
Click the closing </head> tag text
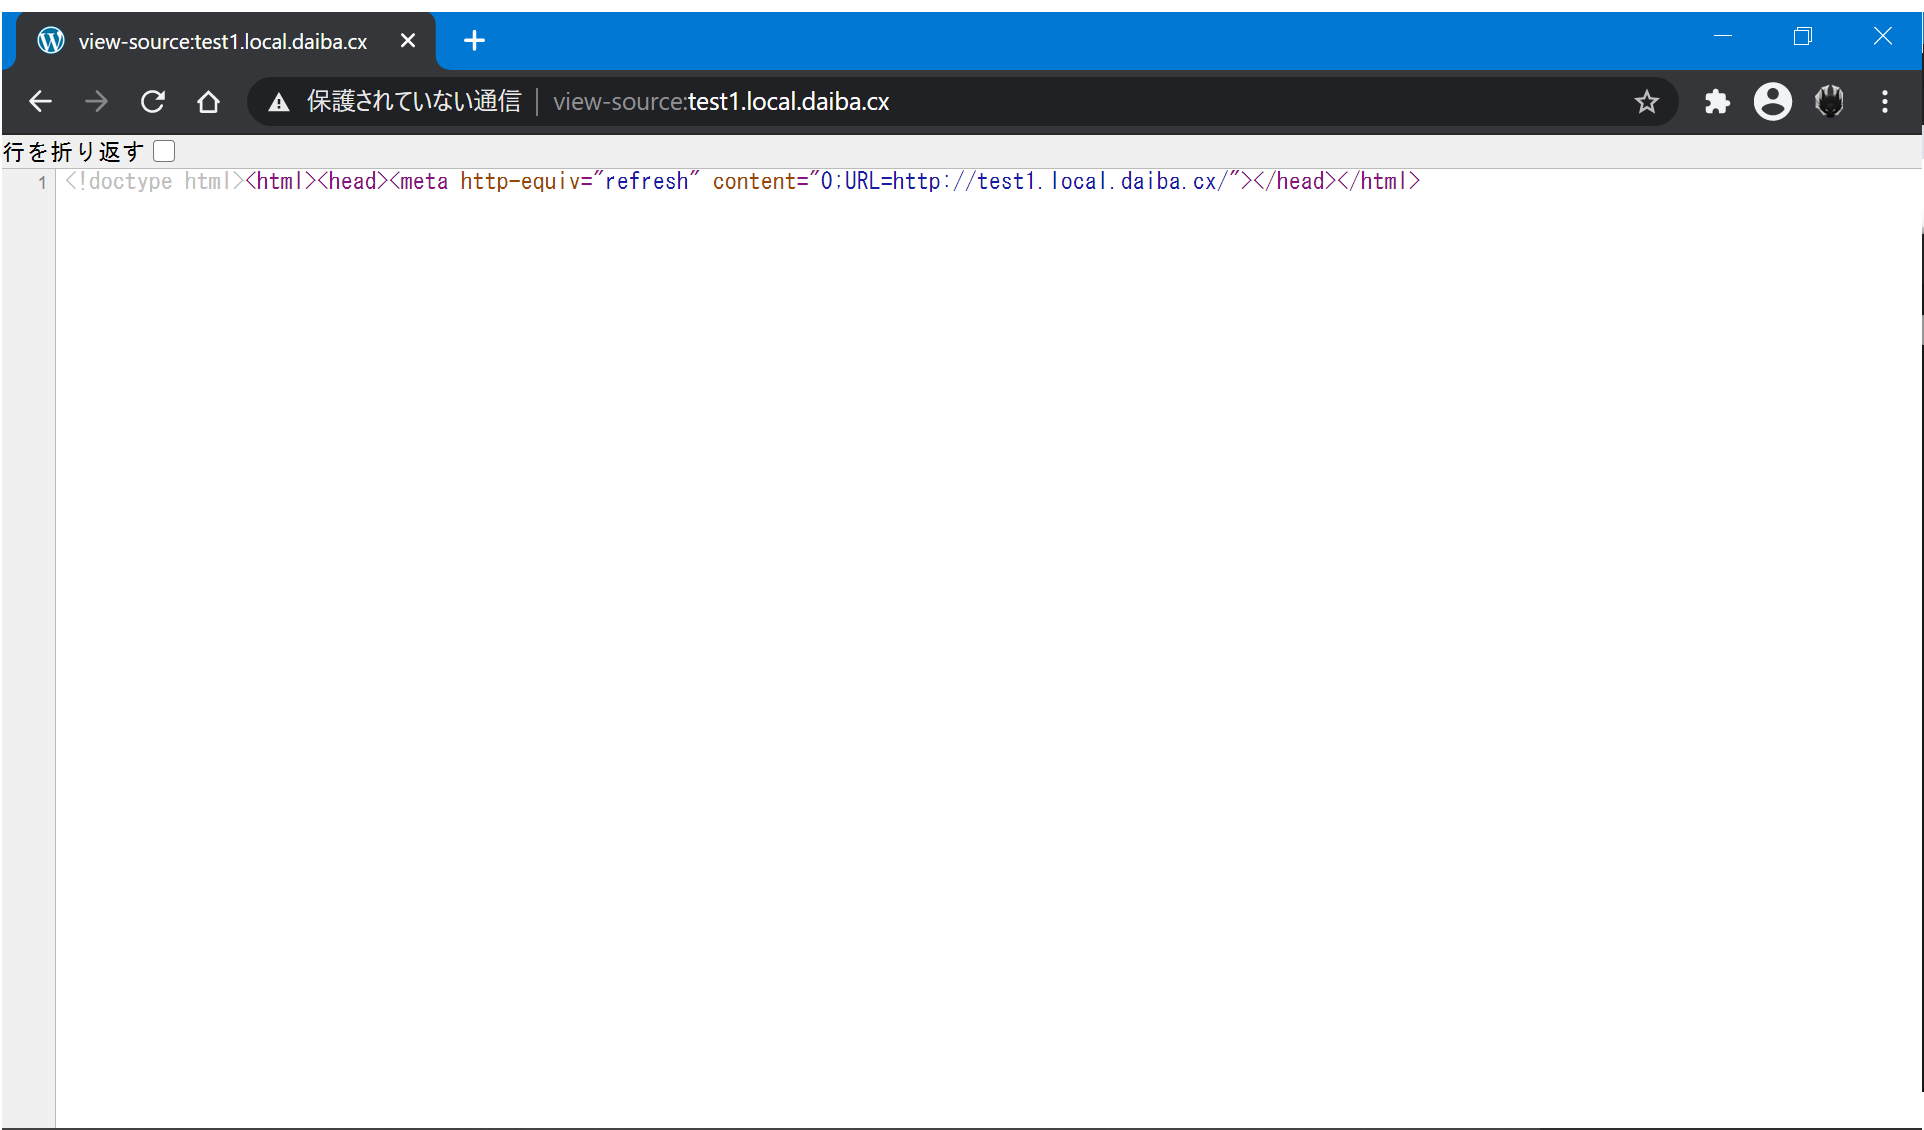tap(1294, 181)
